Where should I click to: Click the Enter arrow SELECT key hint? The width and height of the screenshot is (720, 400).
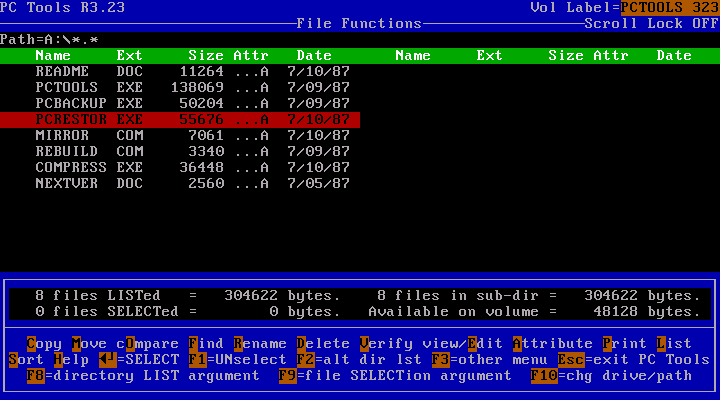(x=139, y=360)
